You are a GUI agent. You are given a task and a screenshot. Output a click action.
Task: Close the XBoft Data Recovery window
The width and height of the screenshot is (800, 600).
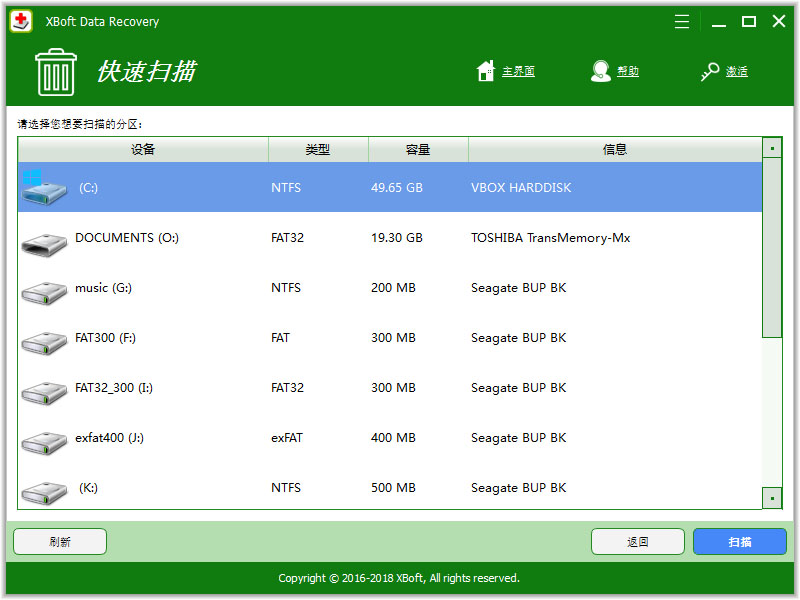pyautogui.click(x=779, y=21)
